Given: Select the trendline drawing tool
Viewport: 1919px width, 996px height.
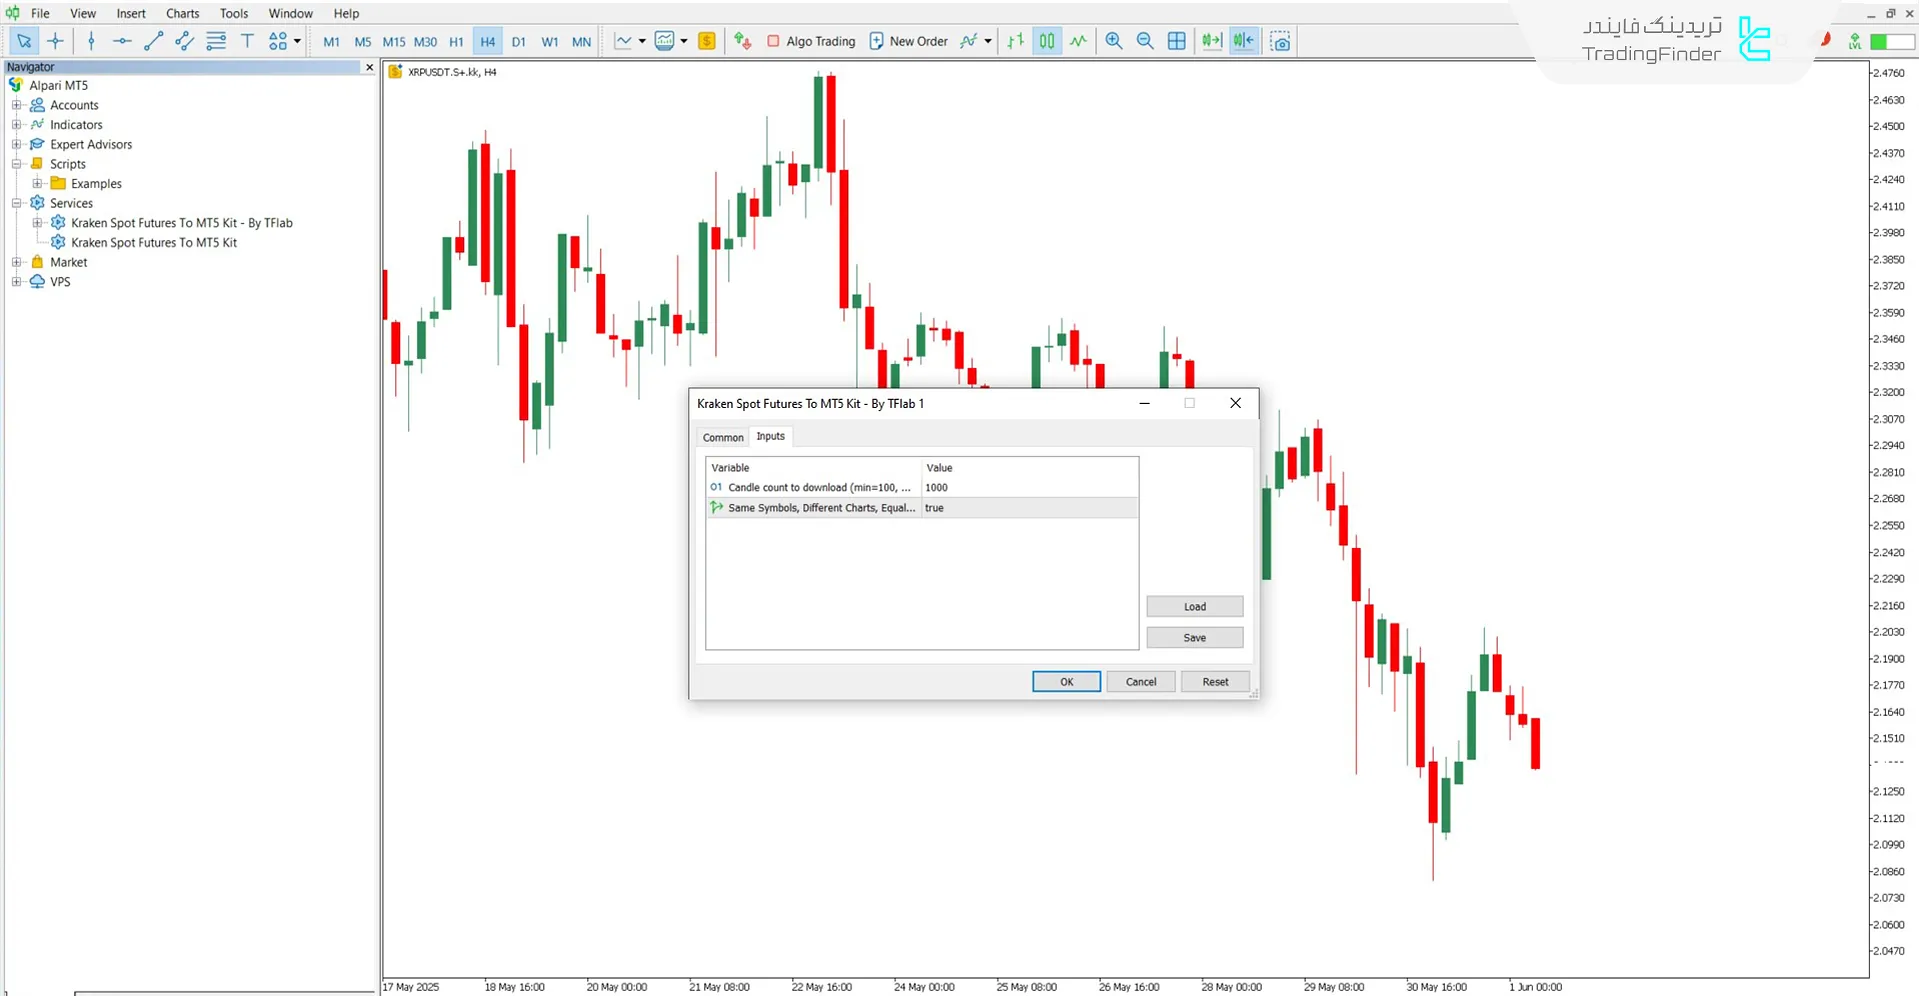Looking at the screenshot, I should tap(153, 41).
